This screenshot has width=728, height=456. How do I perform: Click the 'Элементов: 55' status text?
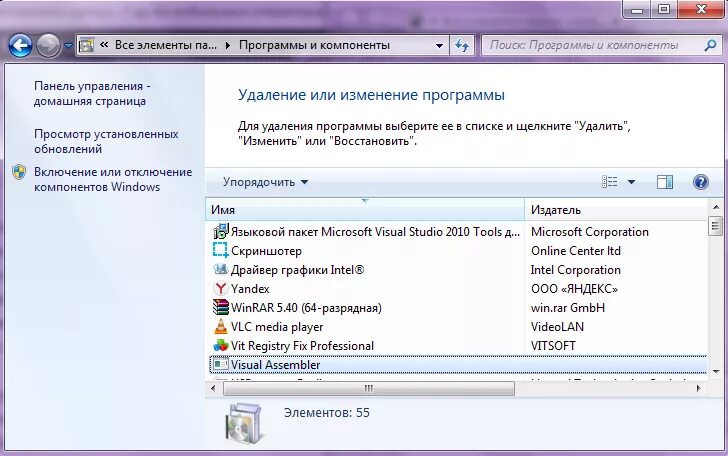click(326, 412)
